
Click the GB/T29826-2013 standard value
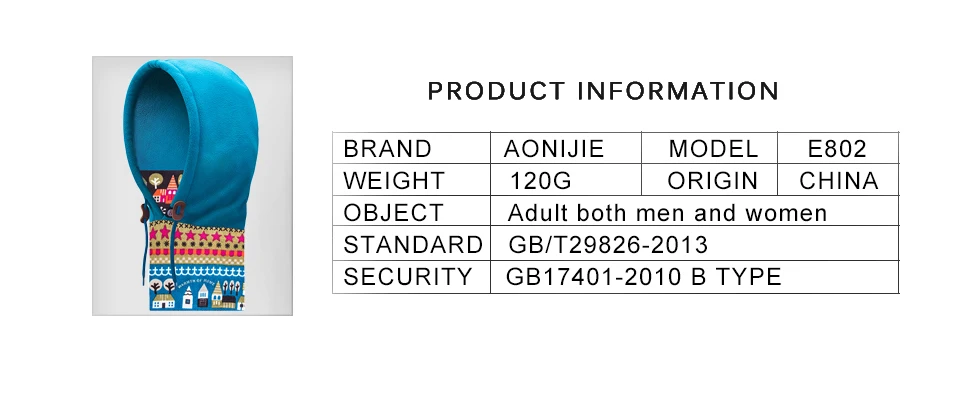pos(608,245)
